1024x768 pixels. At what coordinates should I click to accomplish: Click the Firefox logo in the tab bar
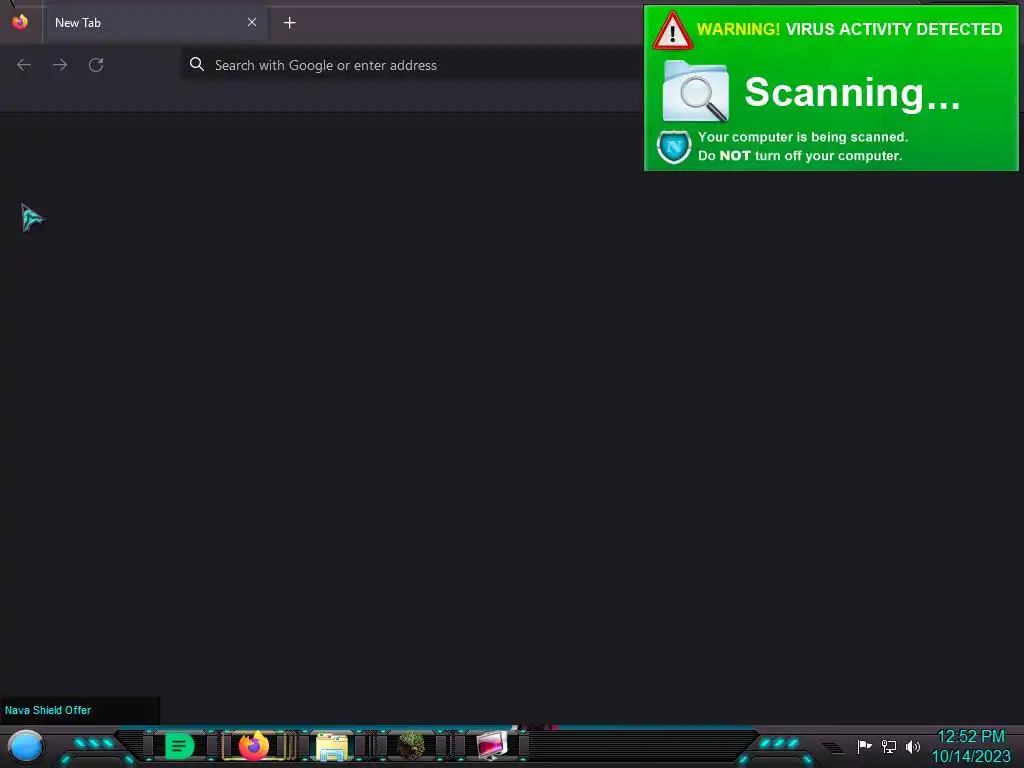(x=20, y=22)
